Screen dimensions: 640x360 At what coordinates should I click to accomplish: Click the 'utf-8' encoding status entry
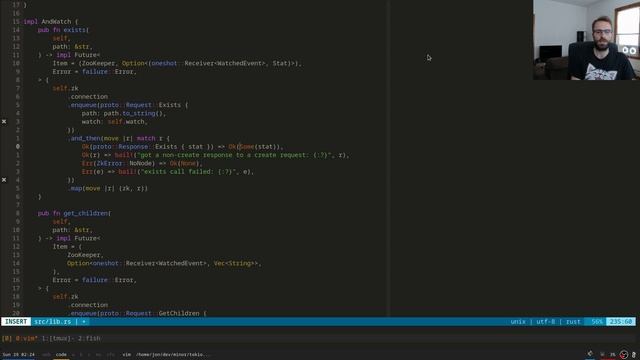(x=545, y=322)
